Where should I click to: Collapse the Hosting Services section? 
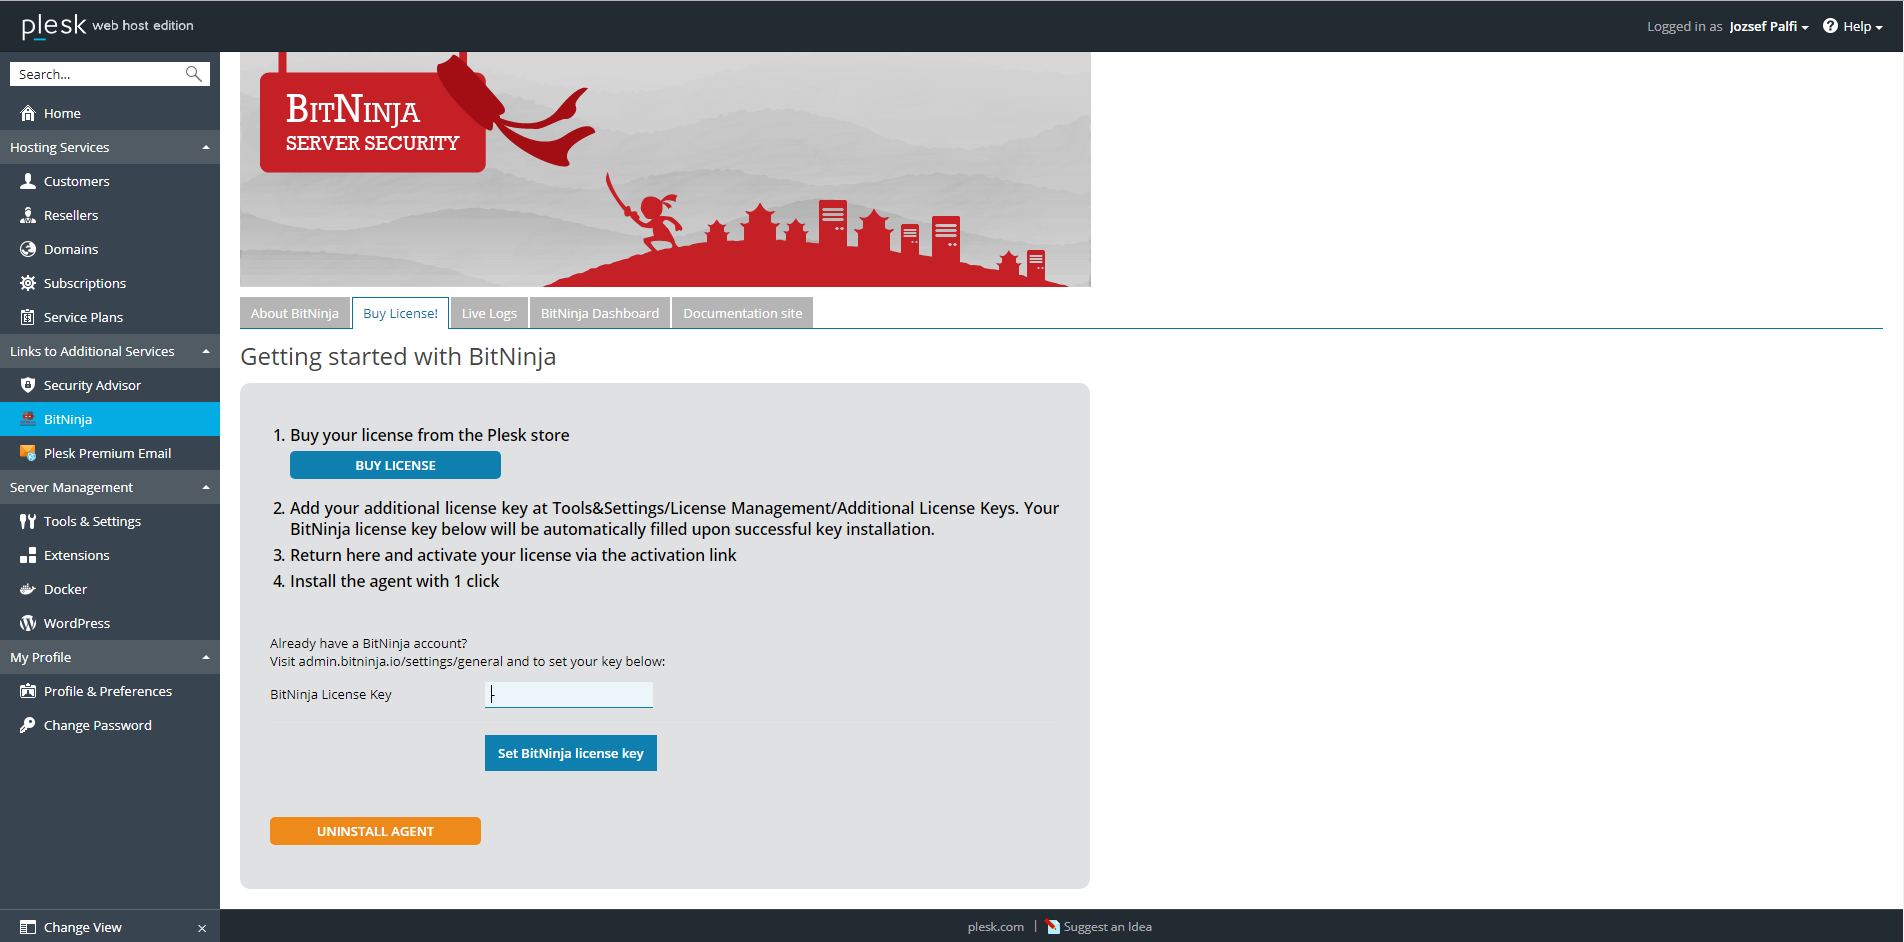click(x=206, y=147)
